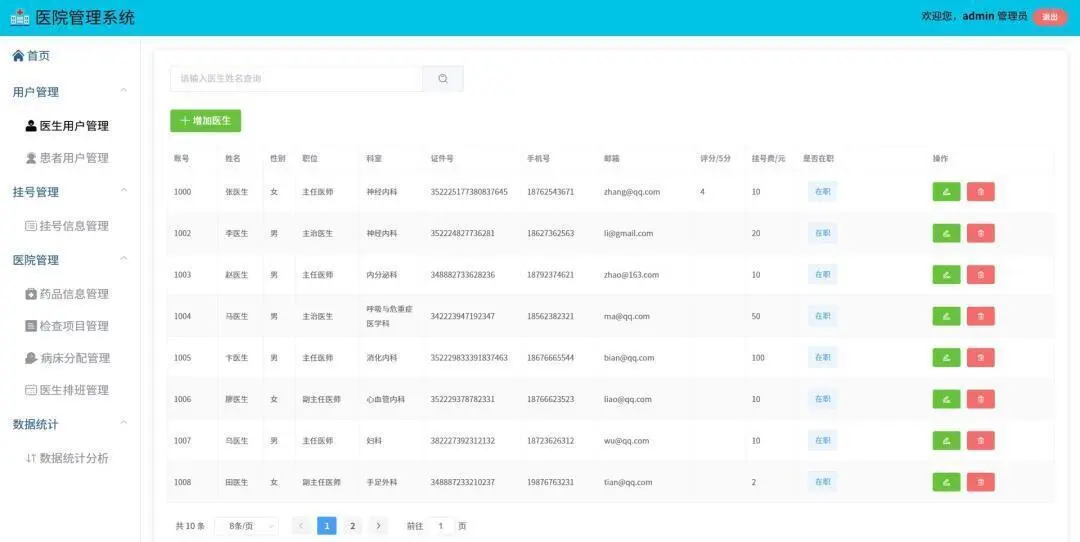Open 医生用户管理 menu item
Image resolution: width=1080 pixels, height=542 pixels.
[68, 126]
